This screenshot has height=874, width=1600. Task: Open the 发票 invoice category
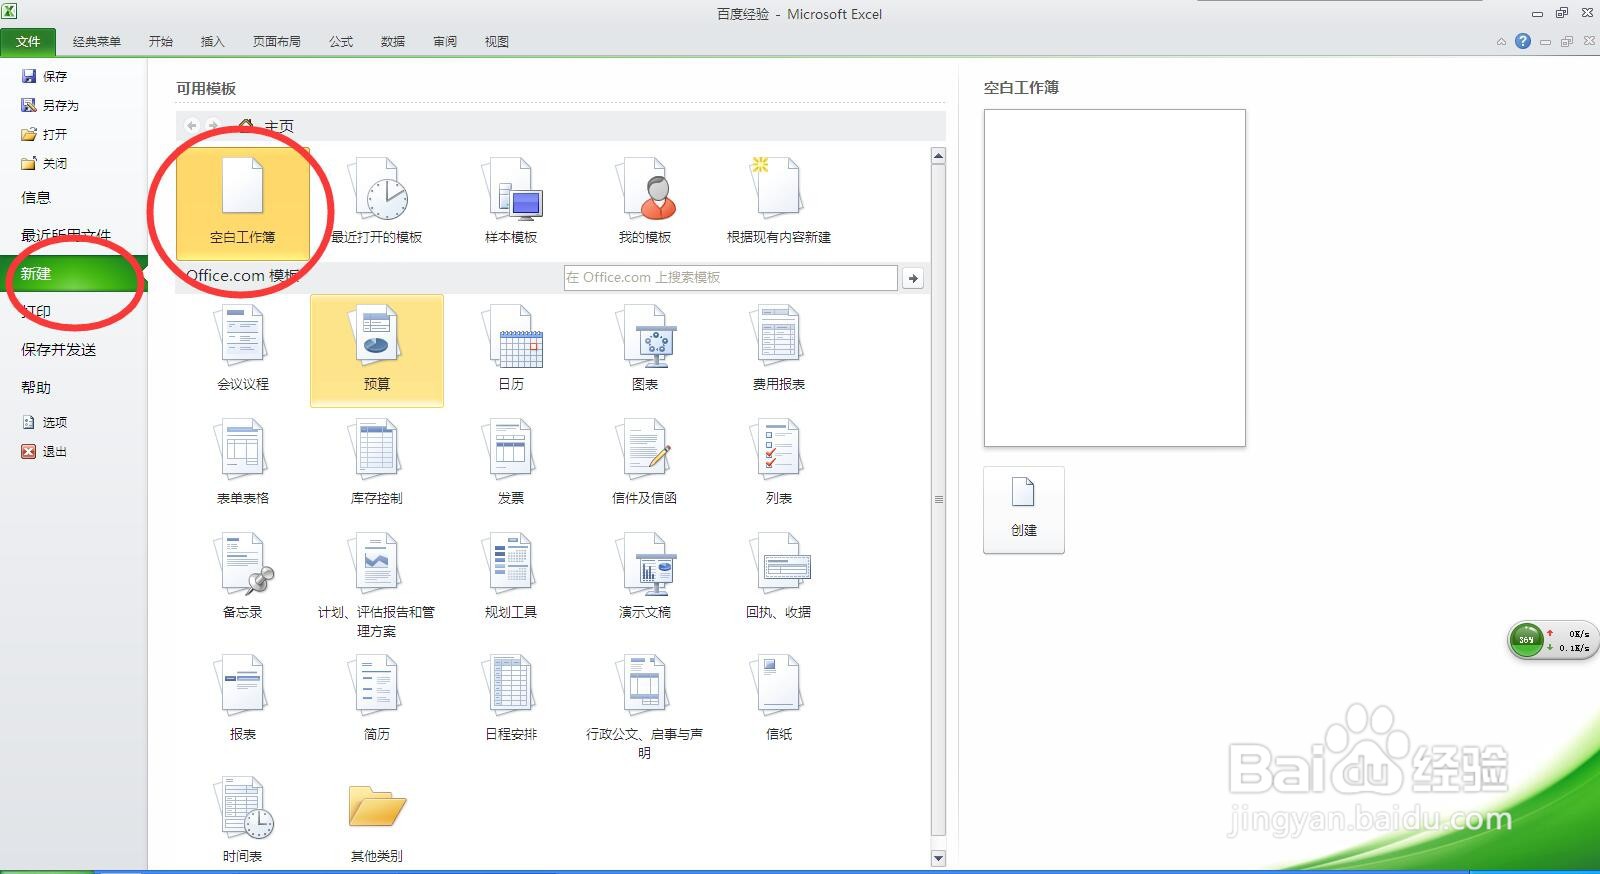(511, 463)
